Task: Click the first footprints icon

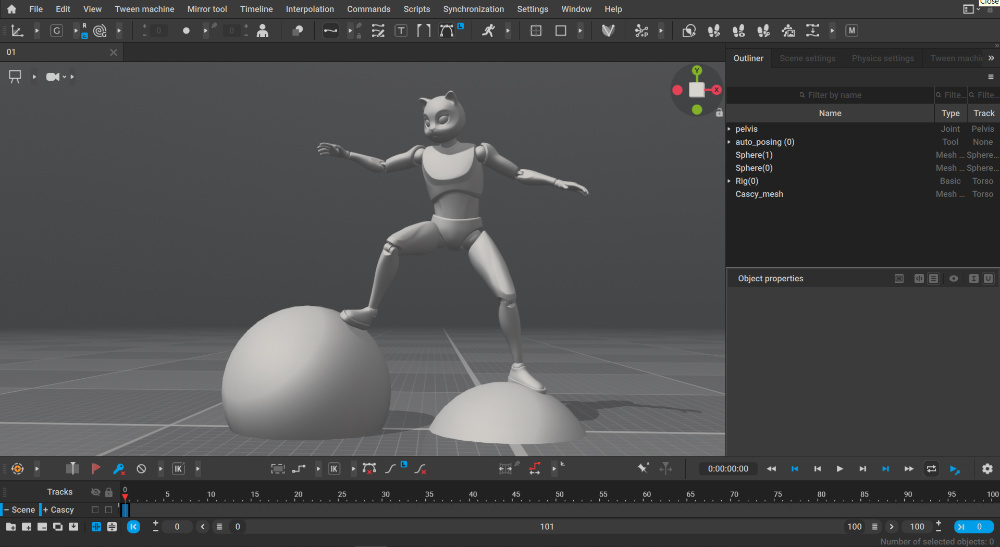Action: [x=714, y=31]
